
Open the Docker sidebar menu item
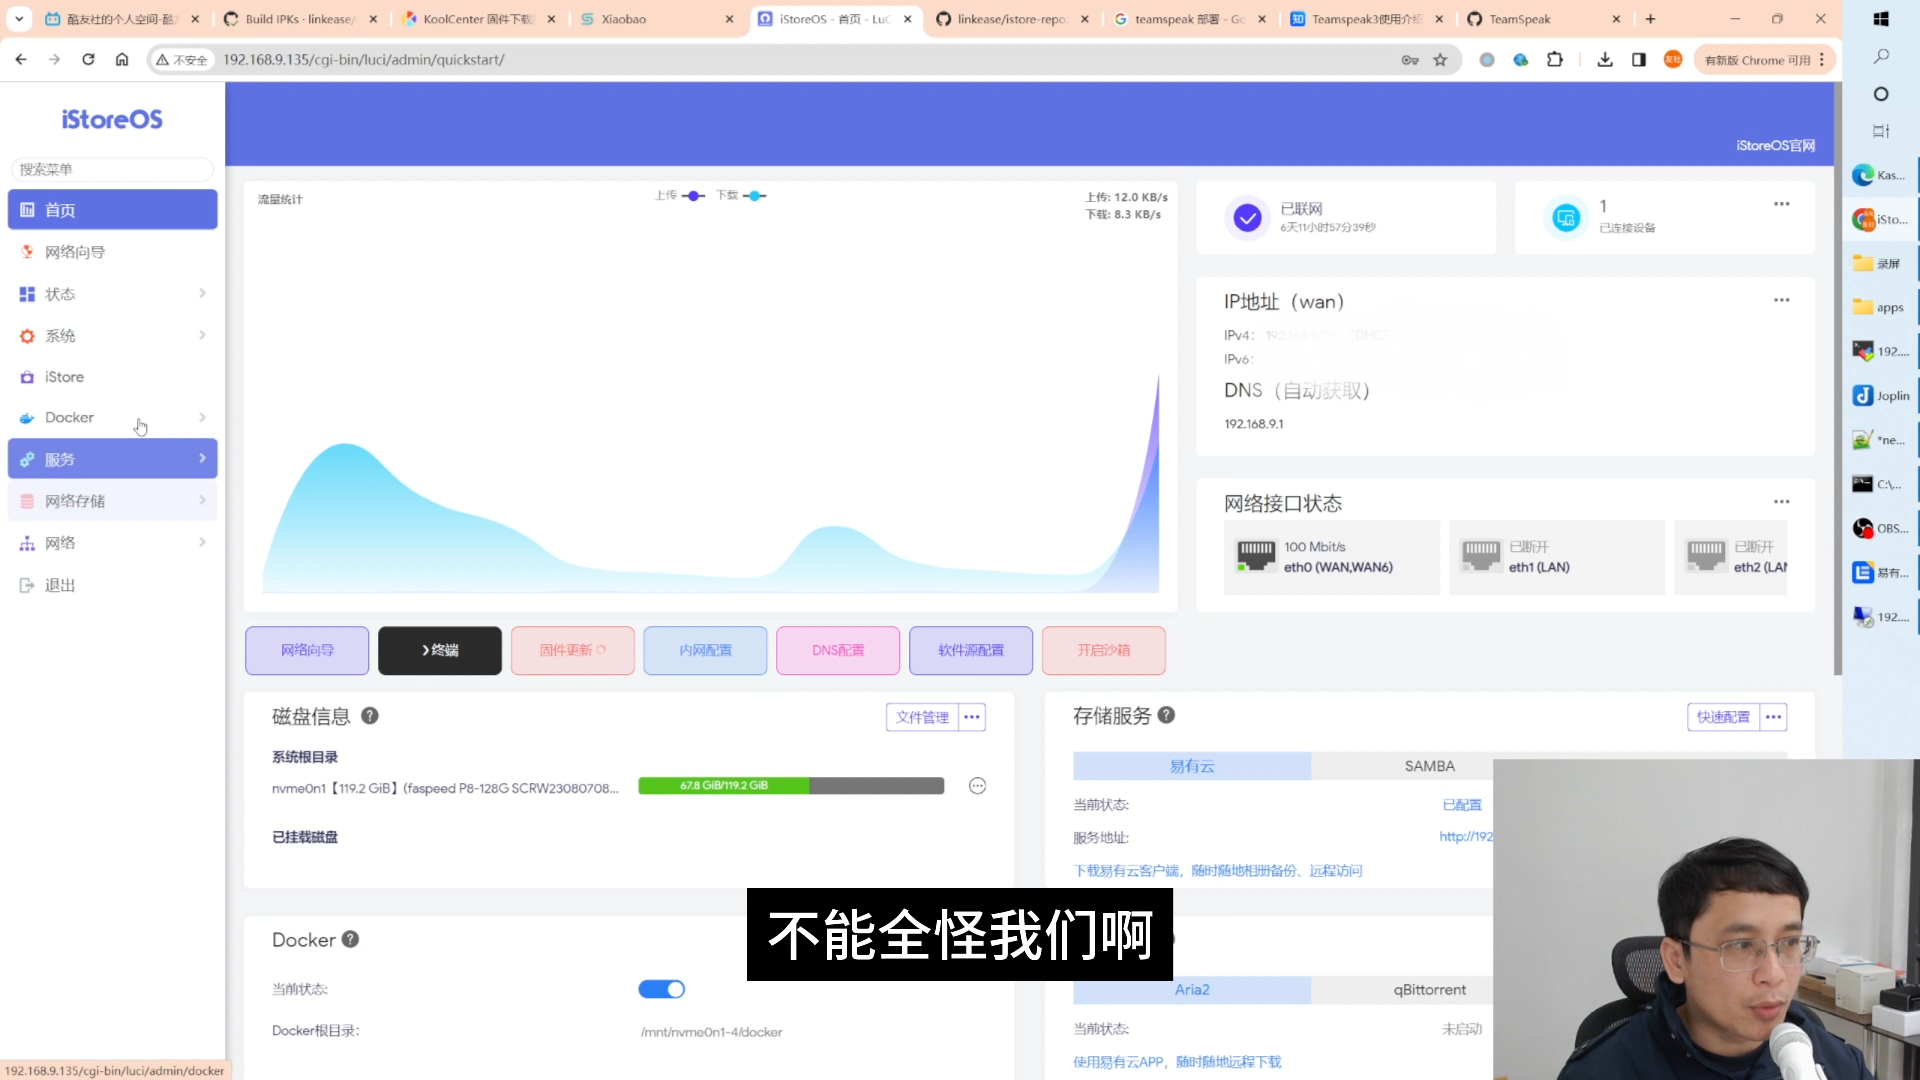pyautogui.click(x=69, y=417)
